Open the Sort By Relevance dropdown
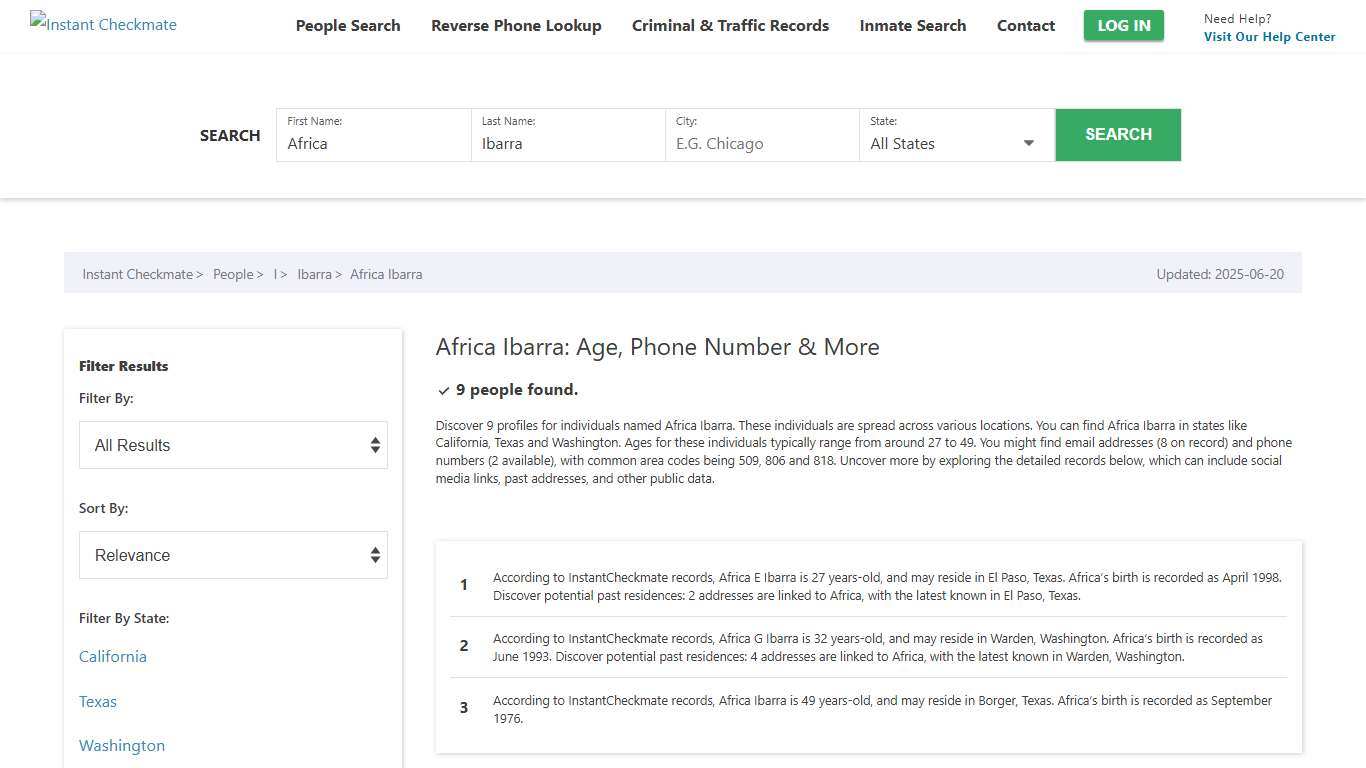This screenshot has height=768, width=1366. click(233, 555)
